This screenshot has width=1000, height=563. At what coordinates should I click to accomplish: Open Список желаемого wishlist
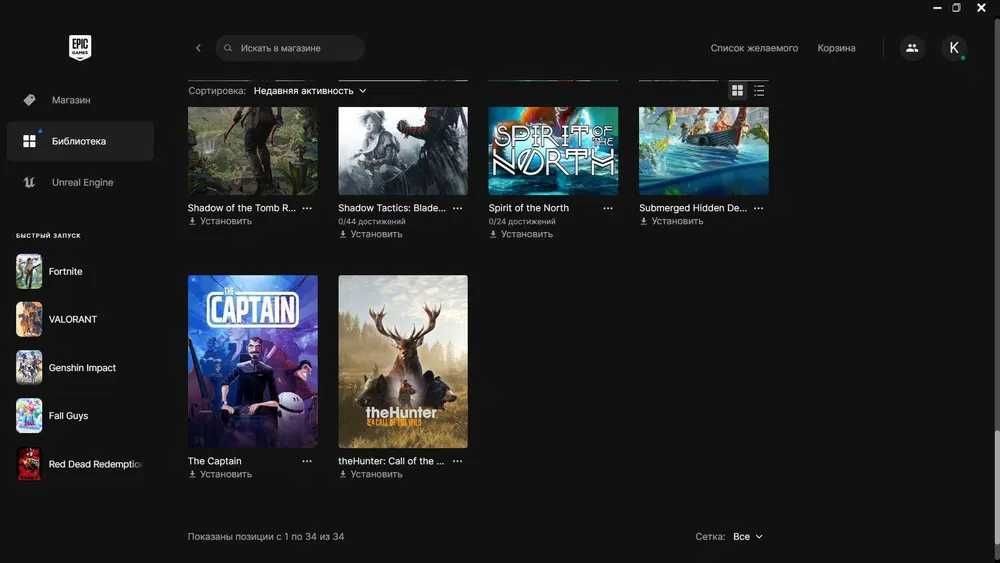click(754, 48)
